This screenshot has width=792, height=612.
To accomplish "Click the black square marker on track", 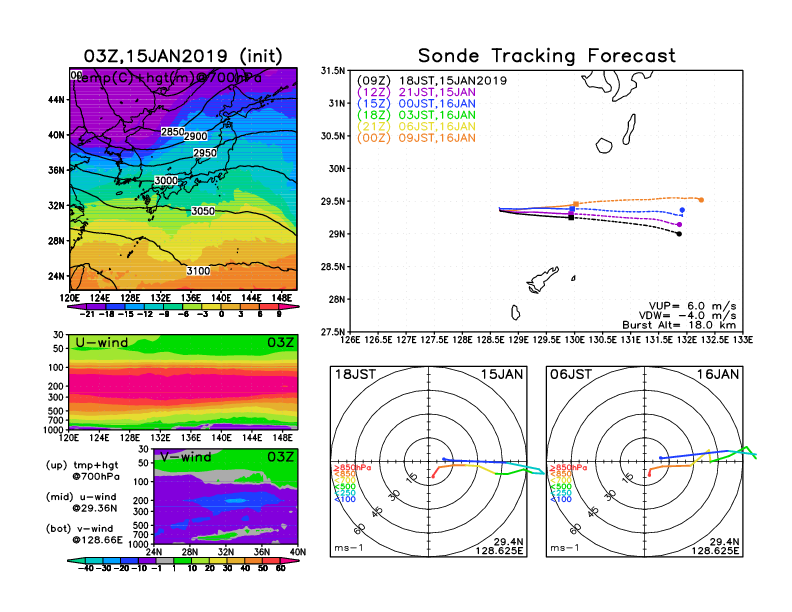I will coord(571,216).
